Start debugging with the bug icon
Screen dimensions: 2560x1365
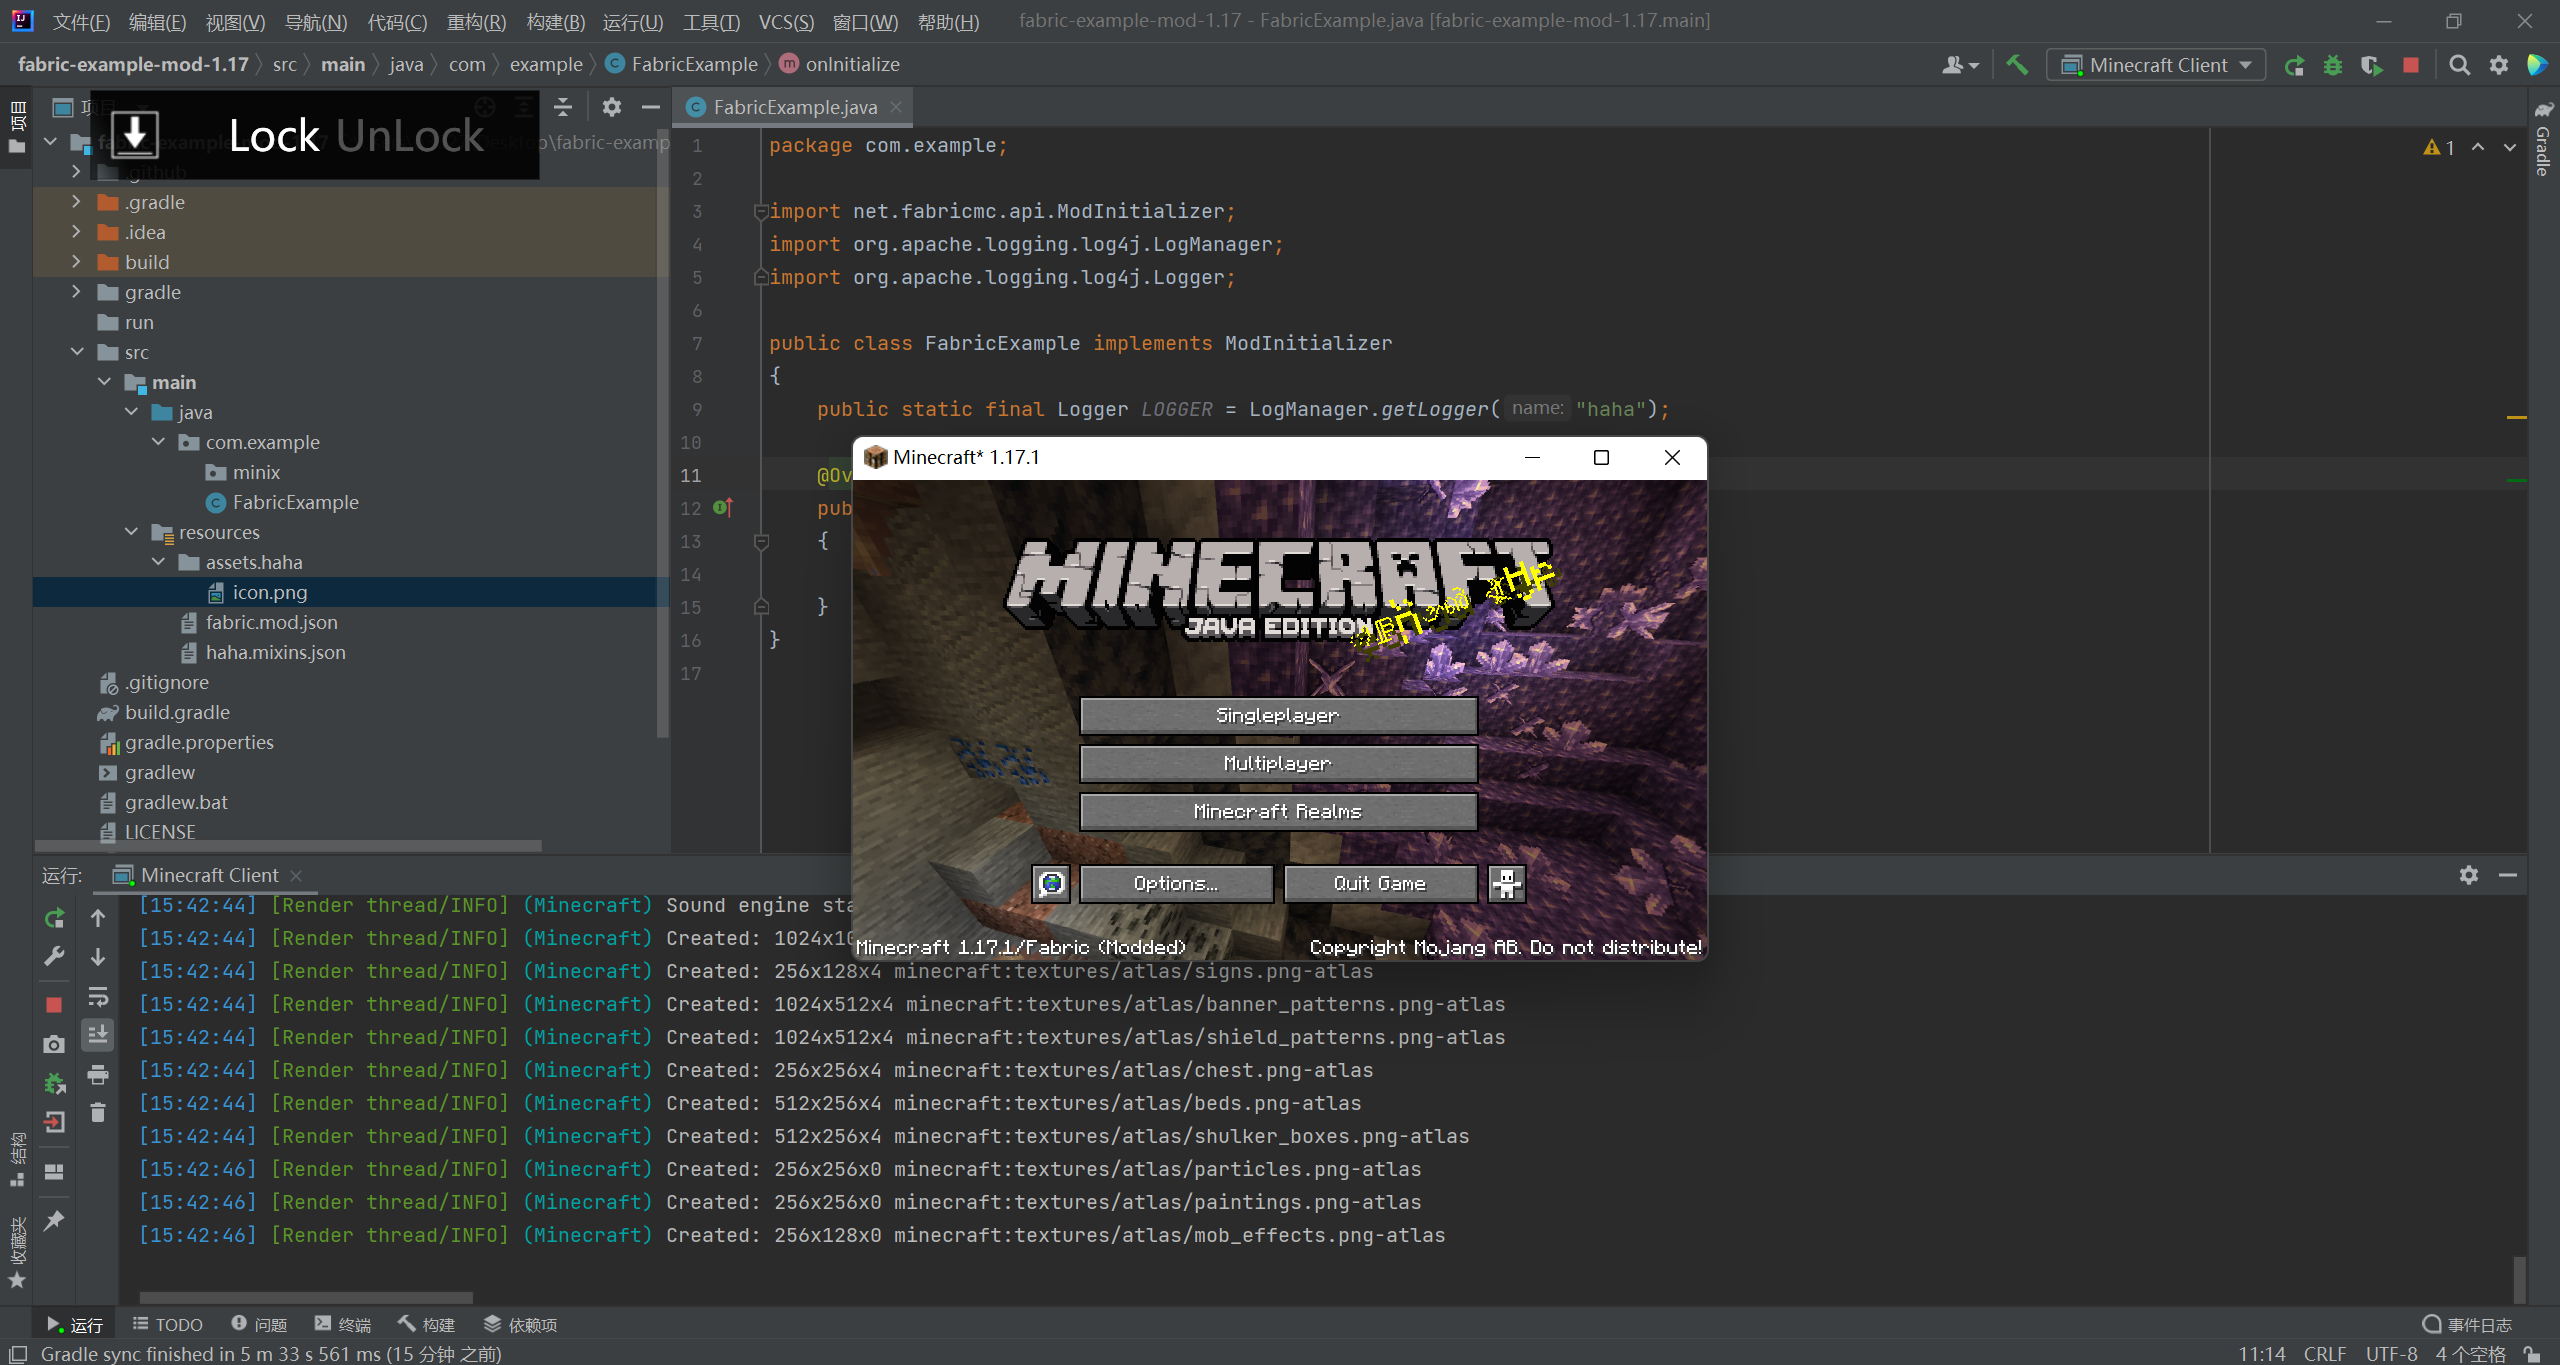(x=2333, y=65)
